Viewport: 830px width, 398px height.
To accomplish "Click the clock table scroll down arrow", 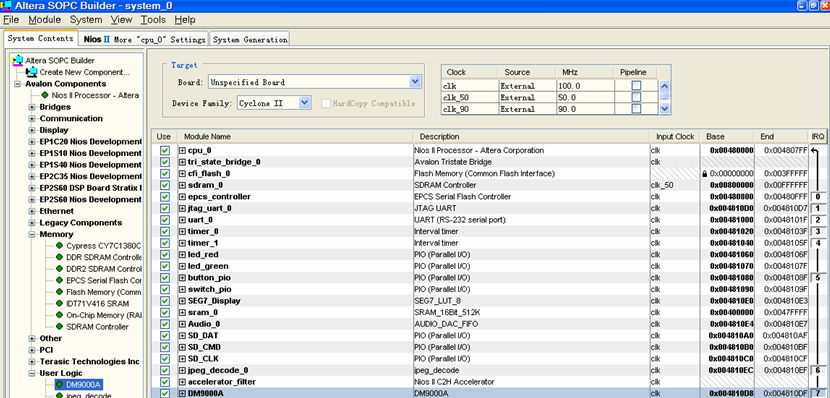I will [665, 108].
